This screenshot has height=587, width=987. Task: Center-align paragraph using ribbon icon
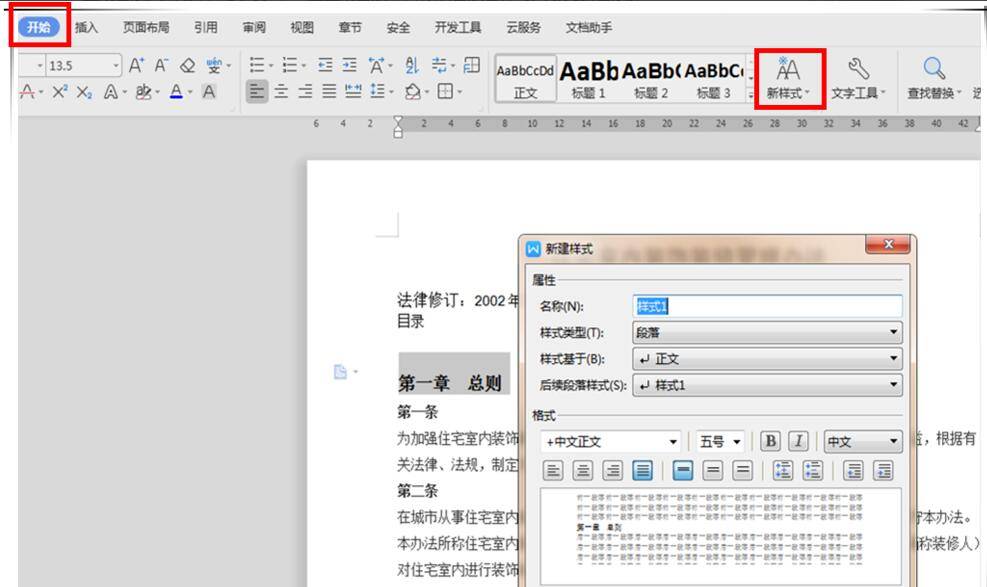click(278, 91)
